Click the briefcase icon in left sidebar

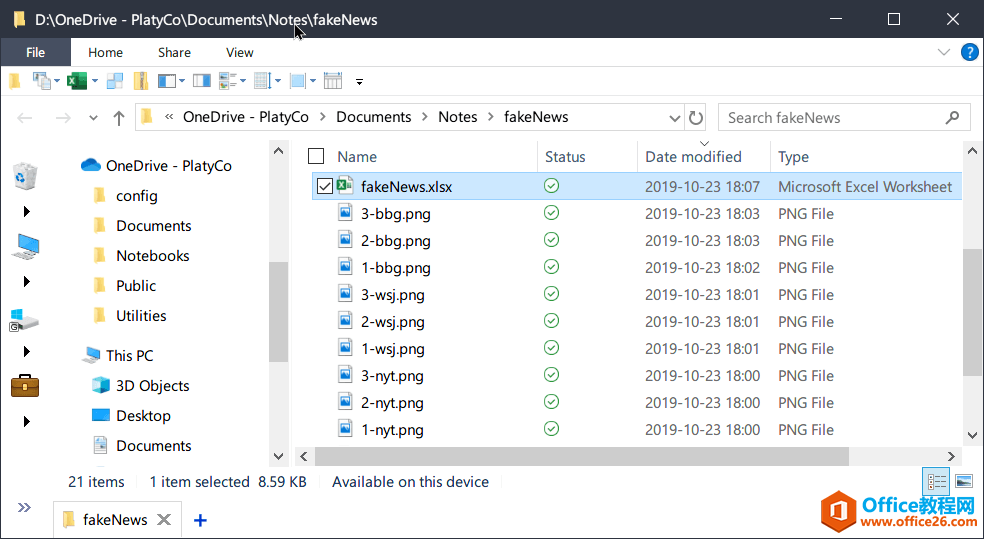25,386
